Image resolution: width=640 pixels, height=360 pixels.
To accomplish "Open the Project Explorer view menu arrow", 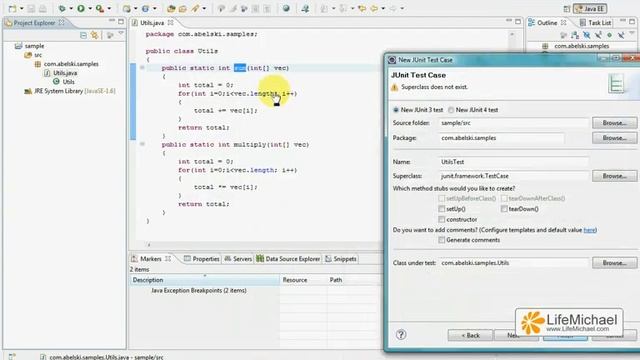I will click(x=121, y=34).
